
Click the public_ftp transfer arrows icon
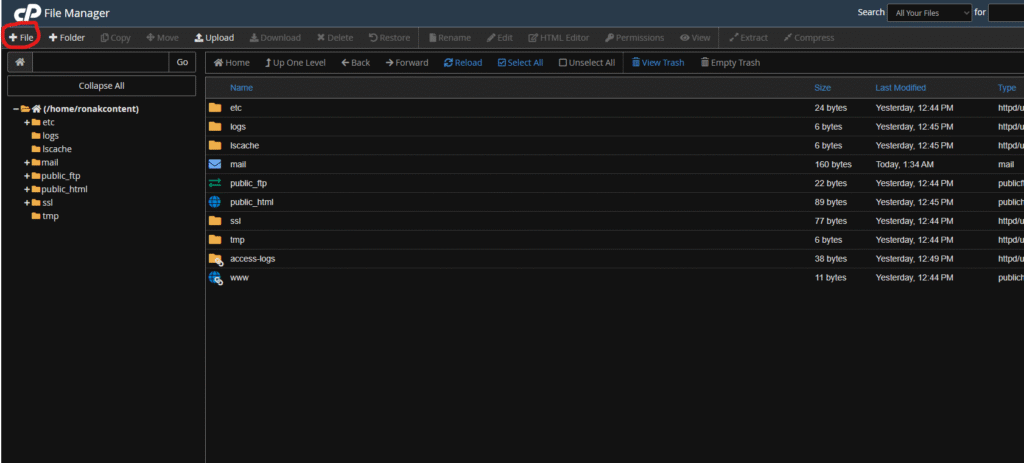point(215,183)
